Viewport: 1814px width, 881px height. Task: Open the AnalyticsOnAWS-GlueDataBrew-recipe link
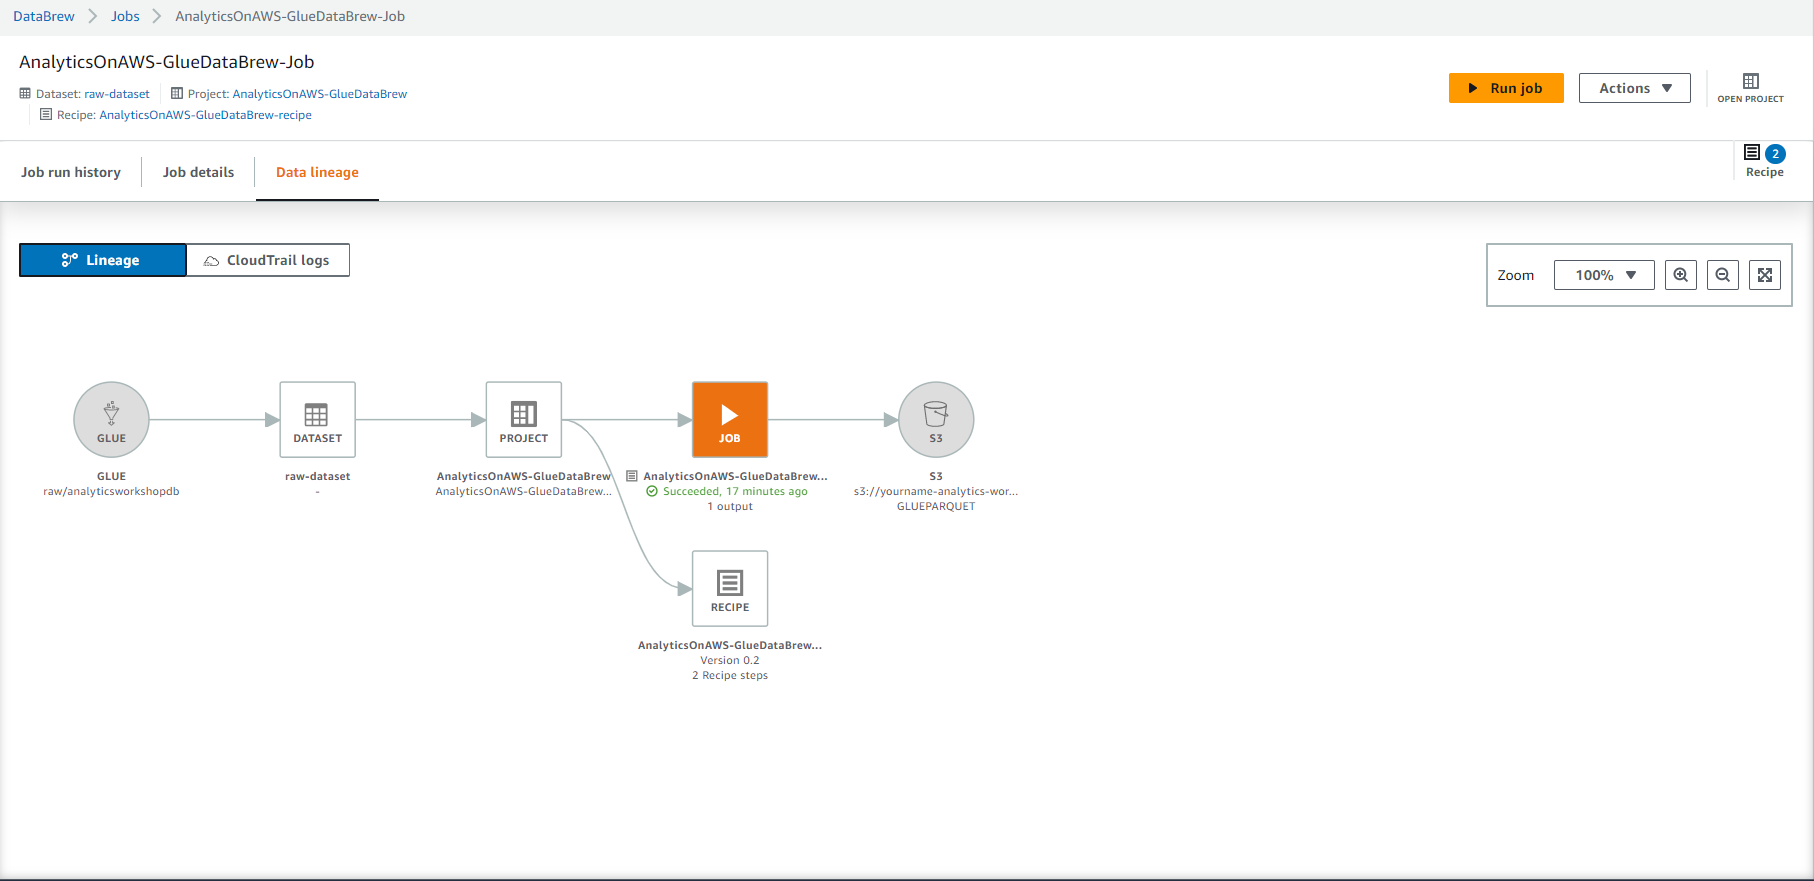tap(205, 115)
